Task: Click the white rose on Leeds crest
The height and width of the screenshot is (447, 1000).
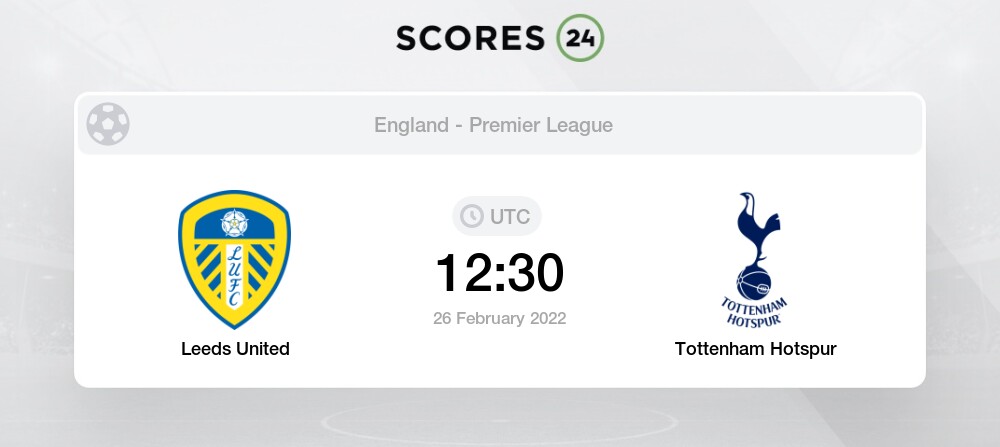Action: [x=236, y=223]
